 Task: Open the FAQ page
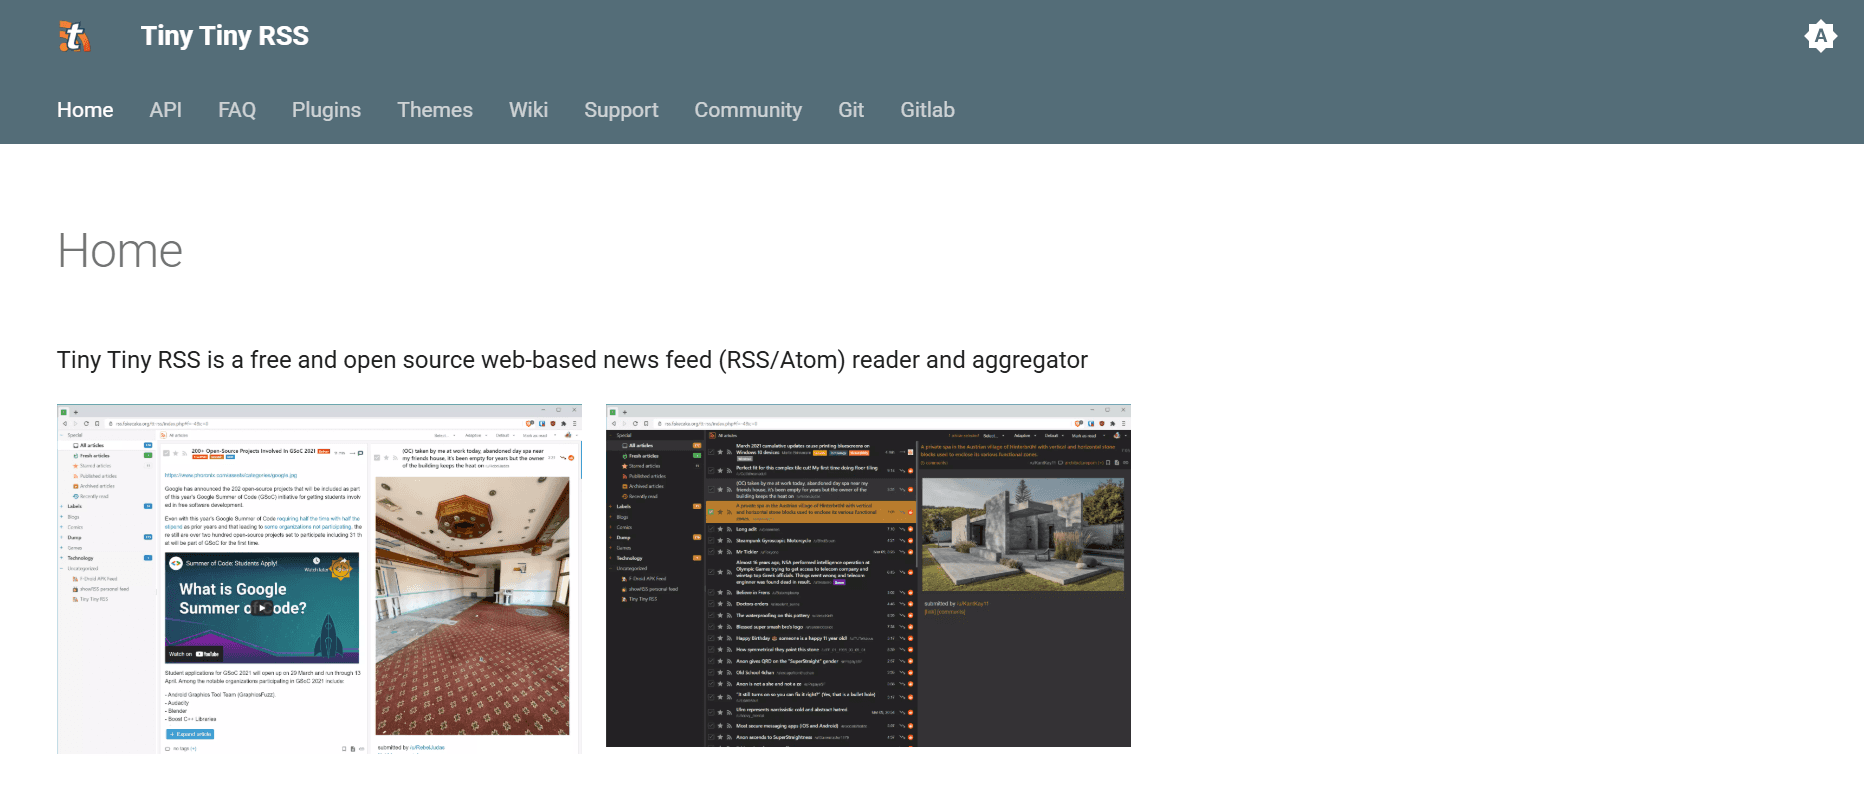tap(237, 110)
